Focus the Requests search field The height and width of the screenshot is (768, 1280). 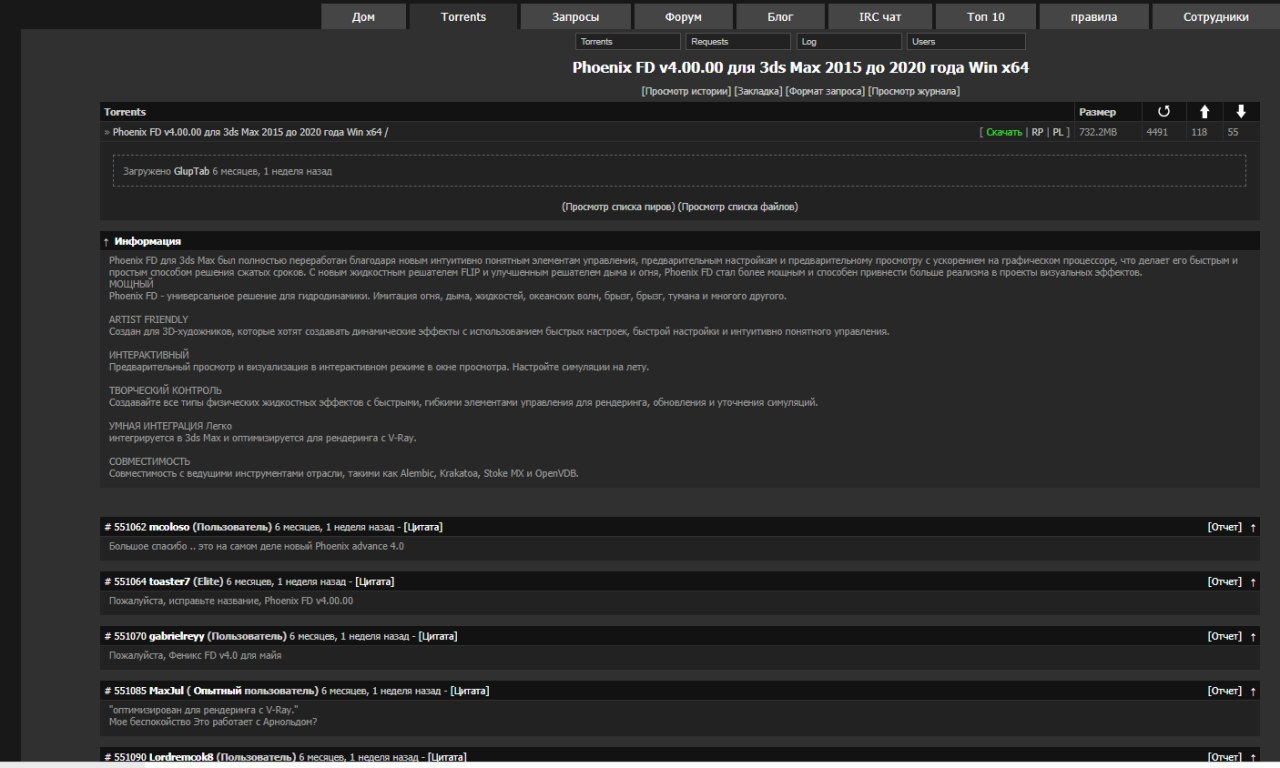click(739, 42)
